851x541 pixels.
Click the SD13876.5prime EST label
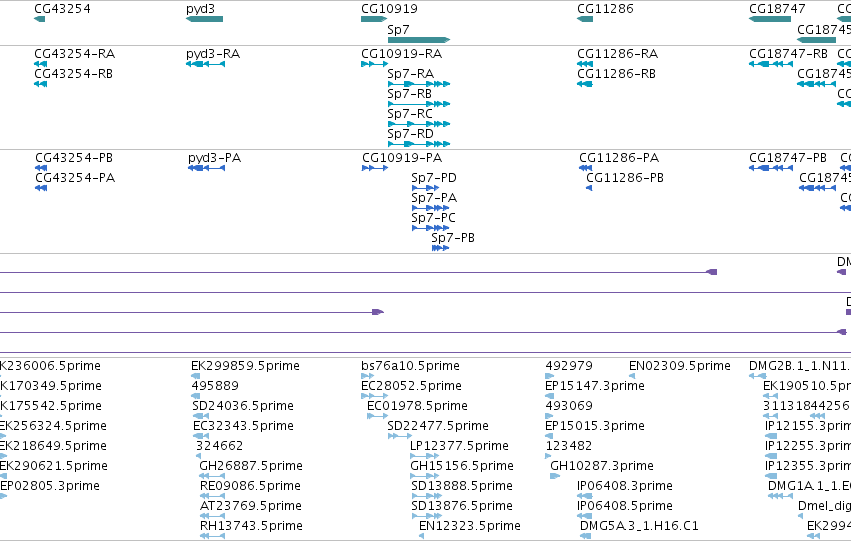(x=462, y=506)
